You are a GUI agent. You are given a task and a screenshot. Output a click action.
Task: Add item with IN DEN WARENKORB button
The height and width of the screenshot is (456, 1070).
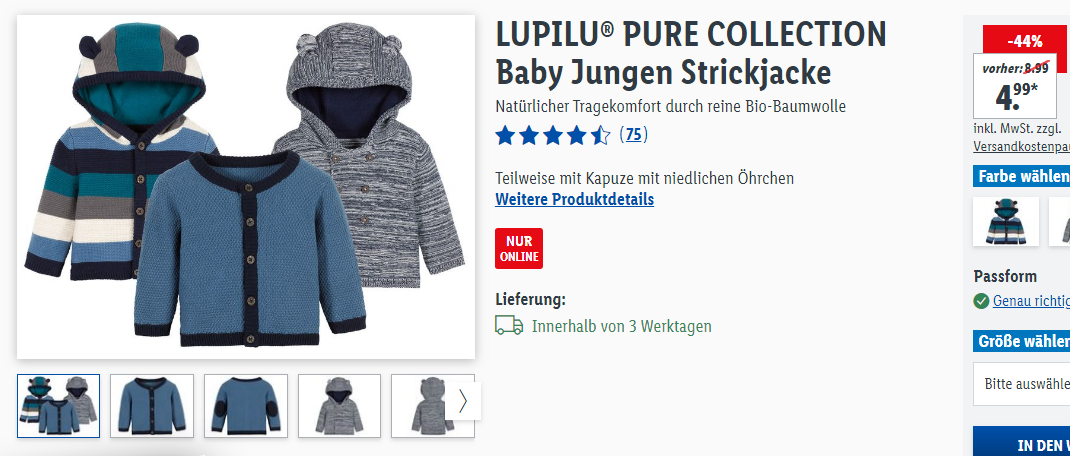point(1022,442)
